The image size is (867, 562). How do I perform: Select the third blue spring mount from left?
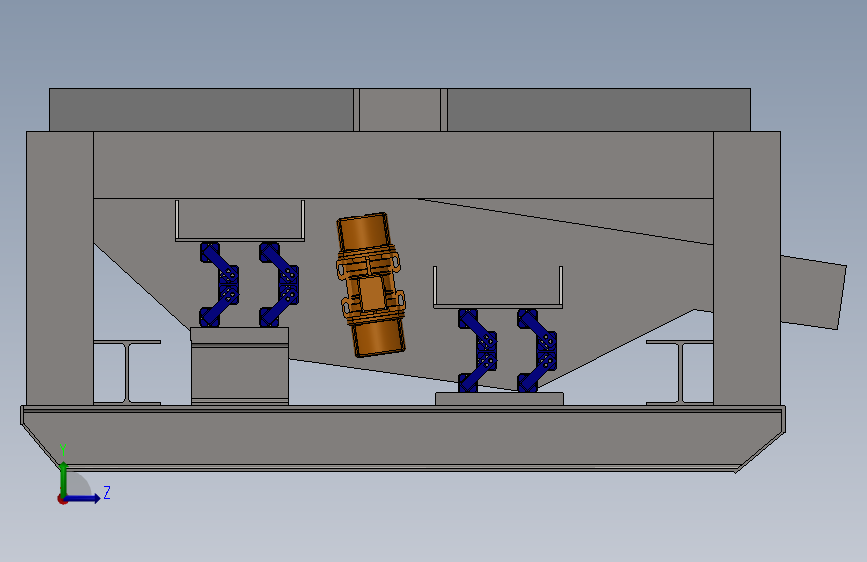tap(477, 351)
